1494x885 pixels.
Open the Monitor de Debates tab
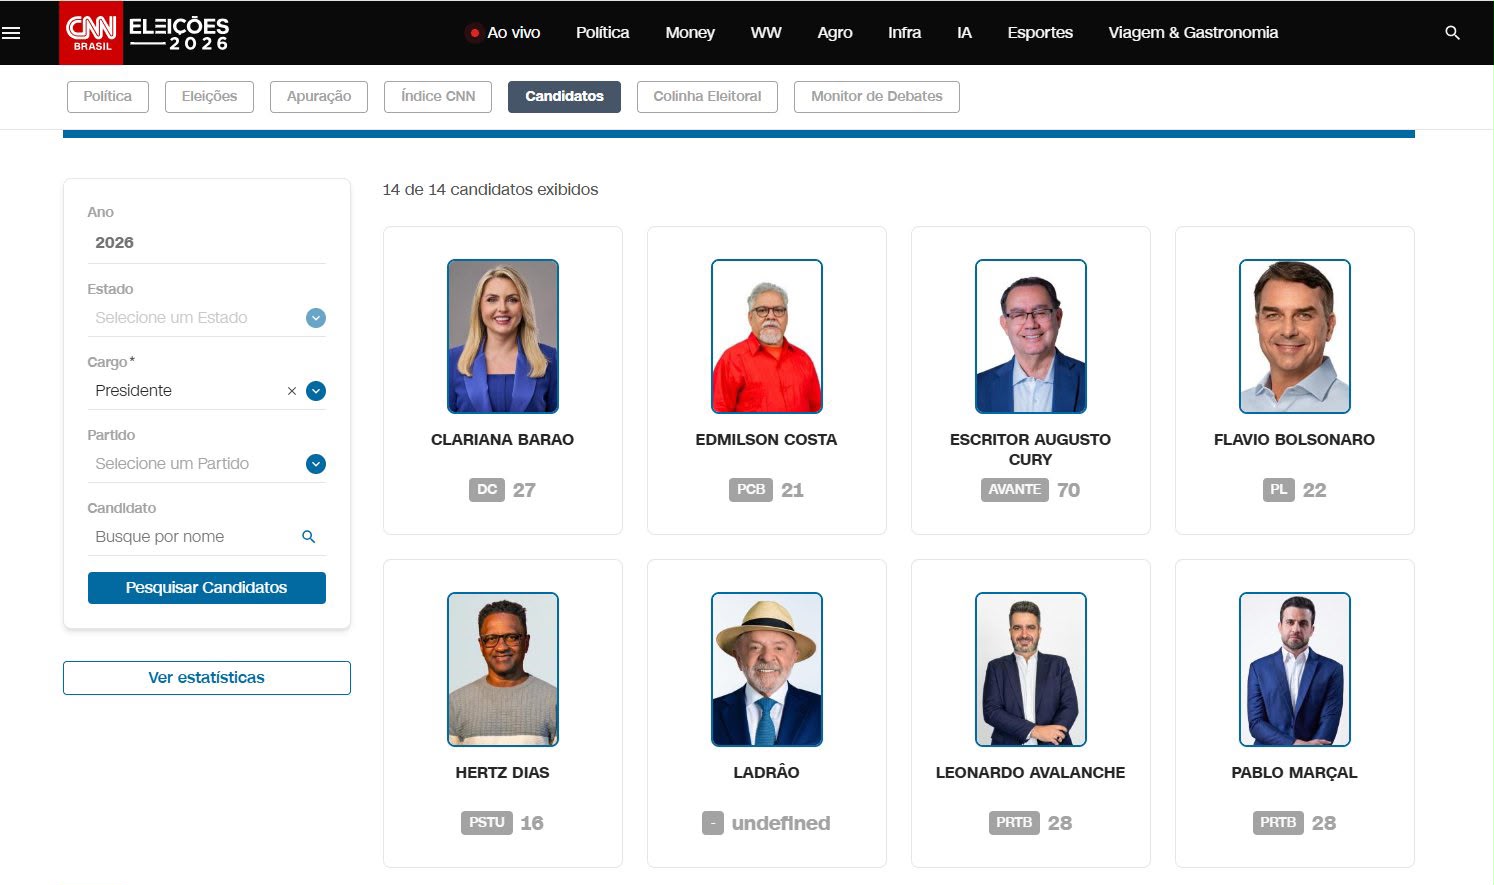point(877,97)
